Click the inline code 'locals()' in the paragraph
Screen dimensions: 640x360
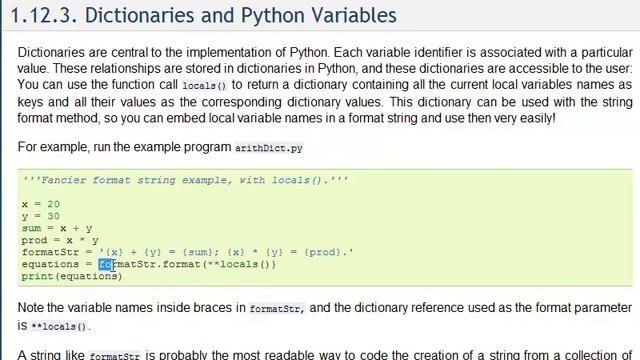204,86
